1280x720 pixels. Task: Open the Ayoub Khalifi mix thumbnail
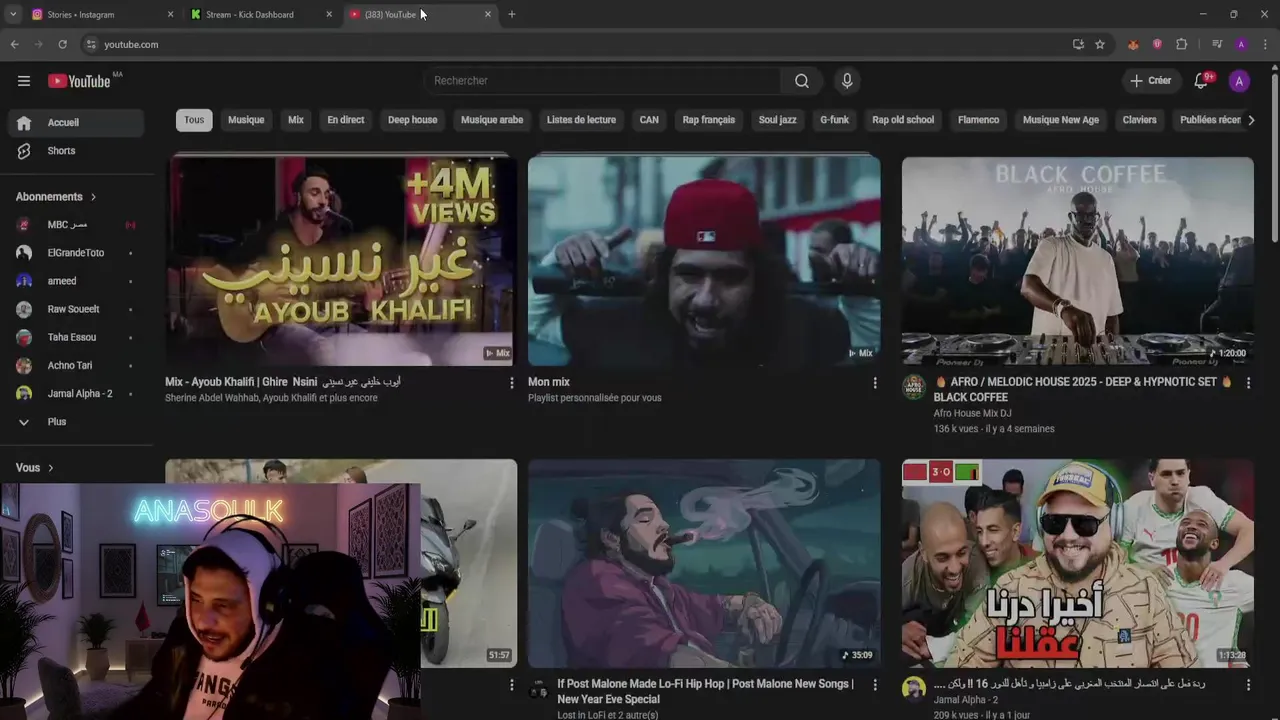coord(341,261)
